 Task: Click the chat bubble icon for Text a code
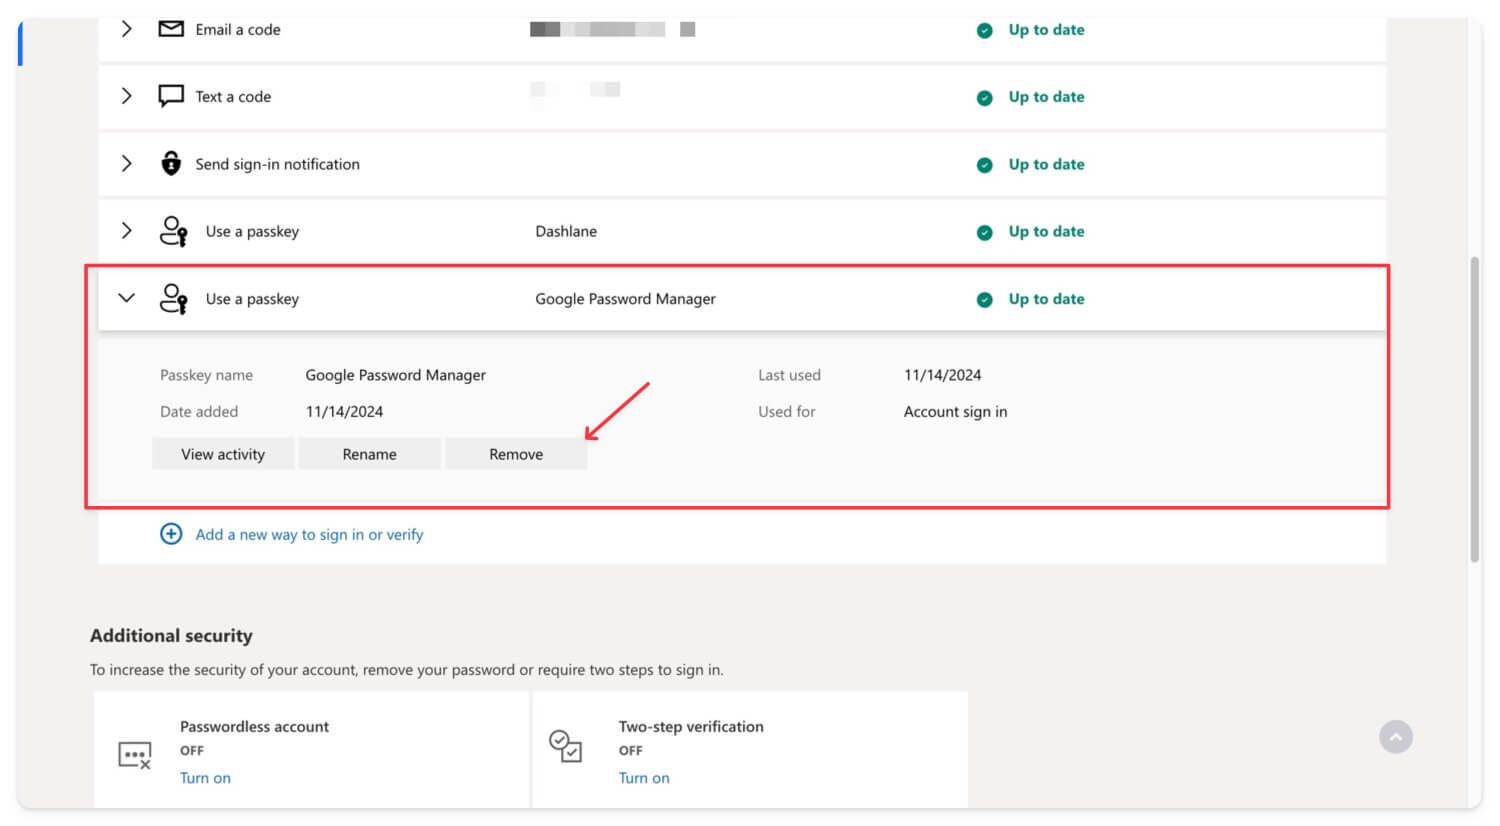(171, 96)
